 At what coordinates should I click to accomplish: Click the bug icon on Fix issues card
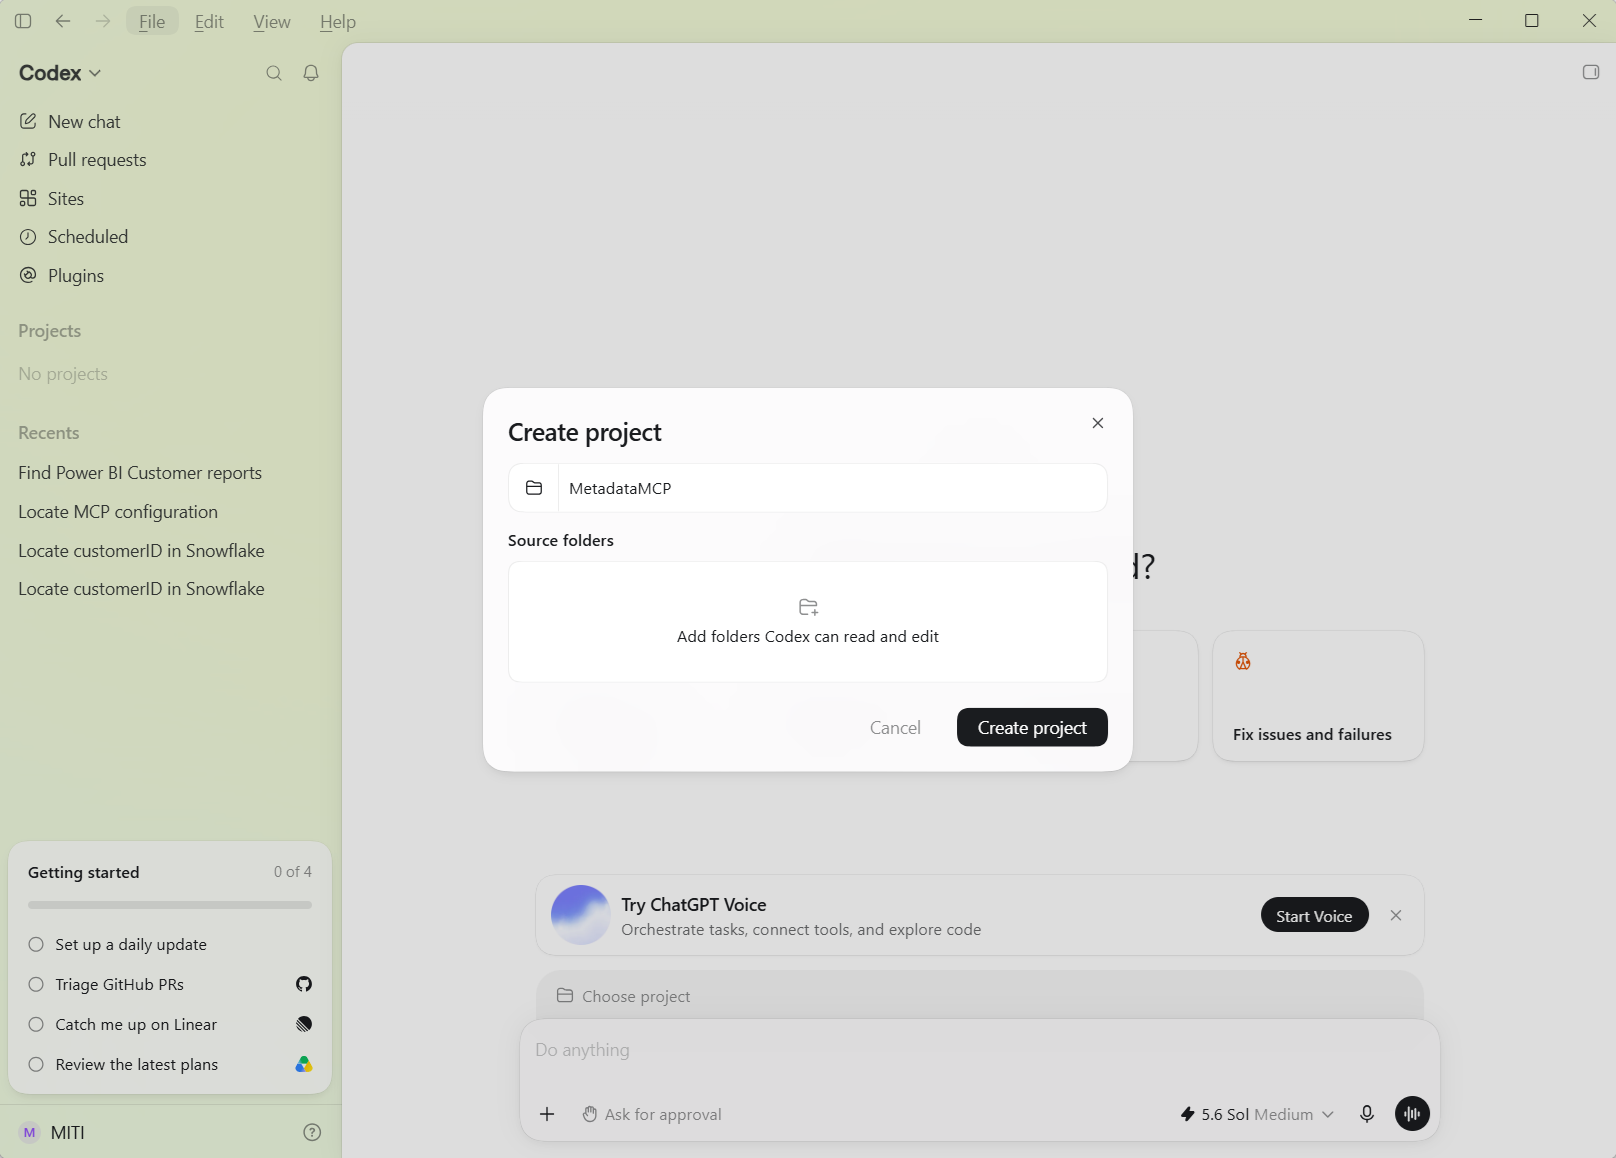point(1243,661)
